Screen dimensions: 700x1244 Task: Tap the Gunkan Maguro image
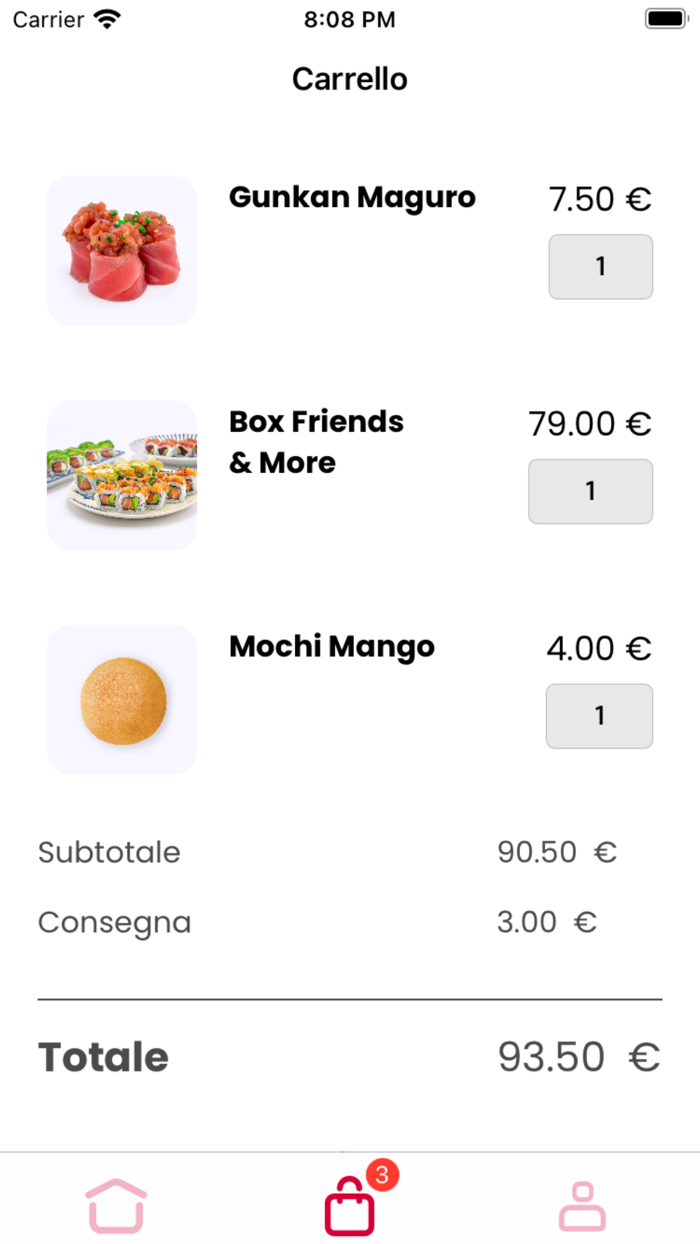pos(121,250)
